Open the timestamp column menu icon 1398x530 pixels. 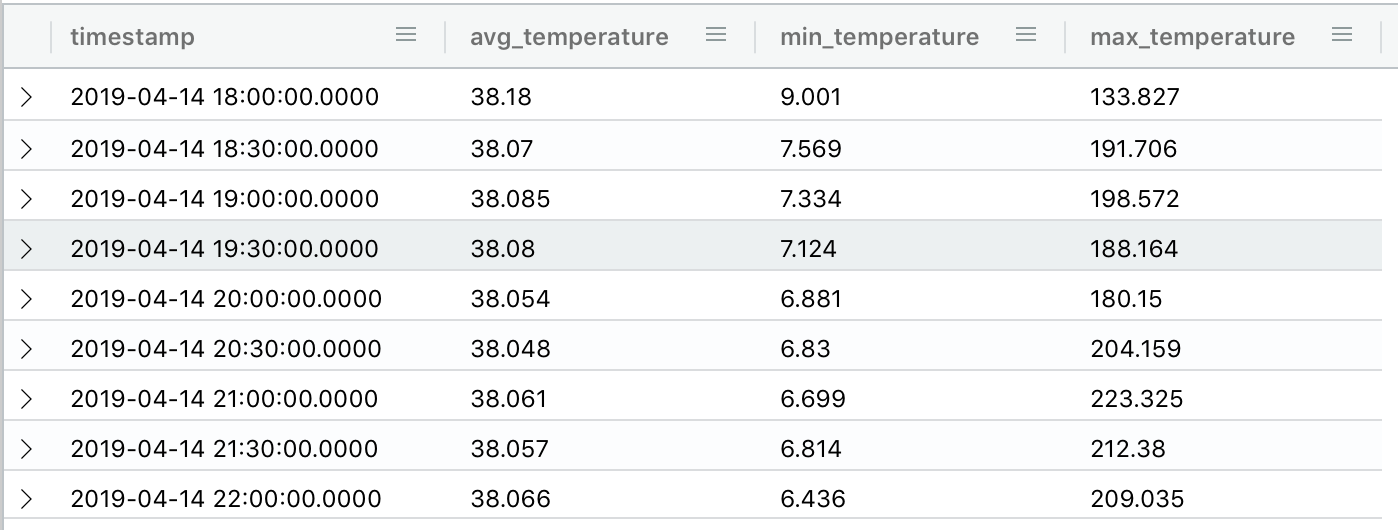tap(406, 35)
